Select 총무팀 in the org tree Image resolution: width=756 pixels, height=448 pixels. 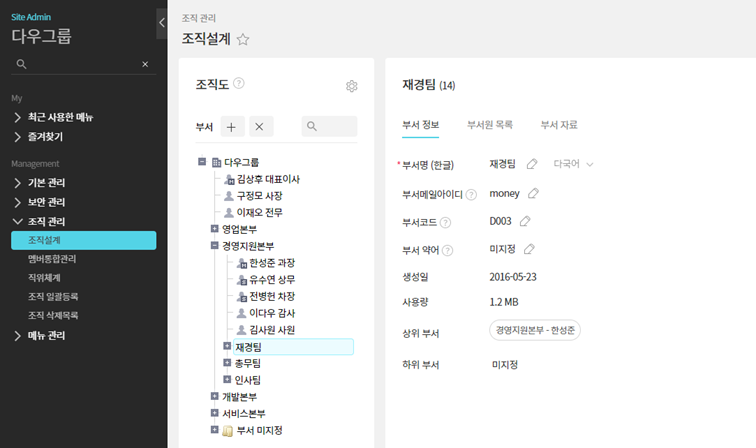point(248,364)
